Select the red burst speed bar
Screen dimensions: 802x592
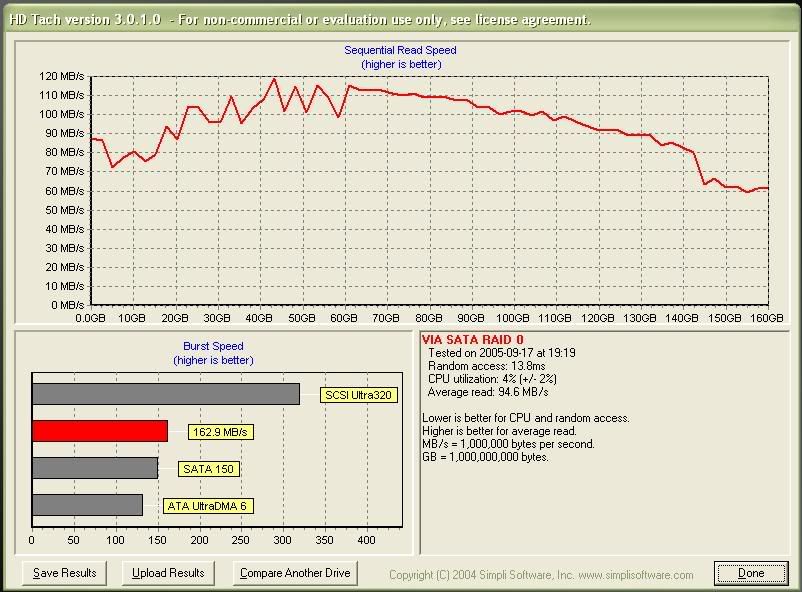coord(99,431)
